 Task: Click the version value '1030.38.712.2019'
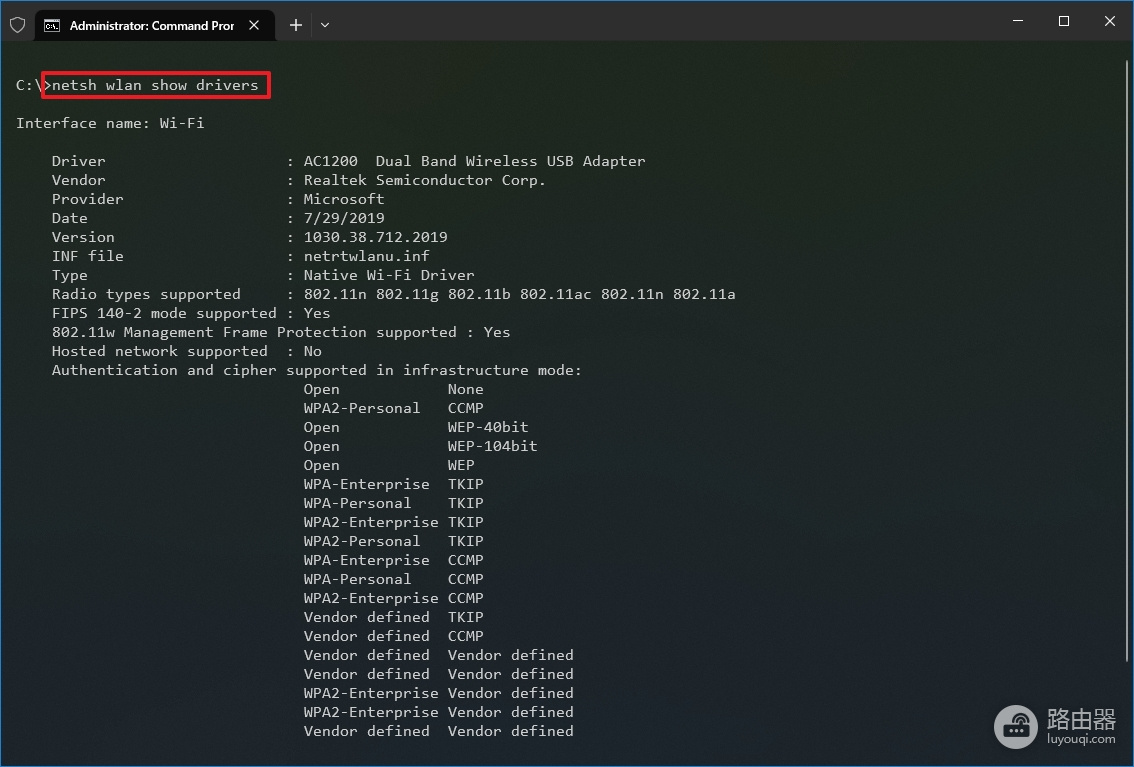click(375, 237)
